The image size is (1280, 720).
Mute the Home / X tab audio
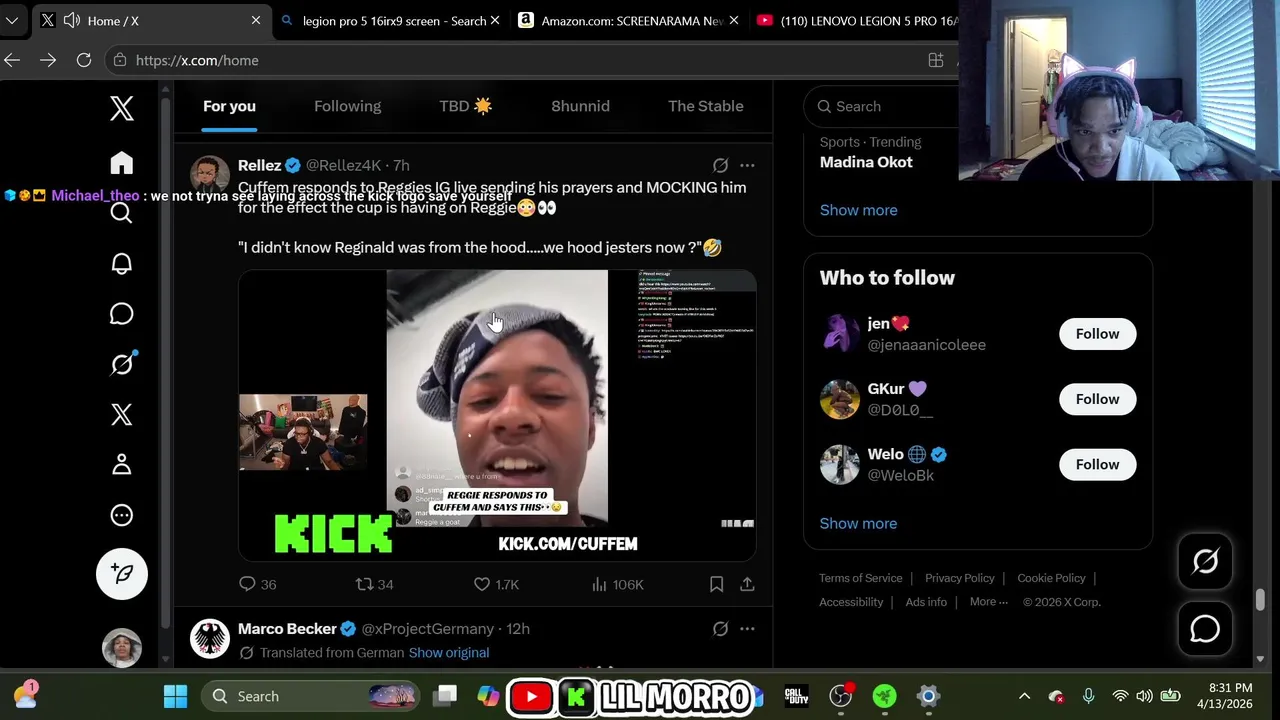coord(71,20)
